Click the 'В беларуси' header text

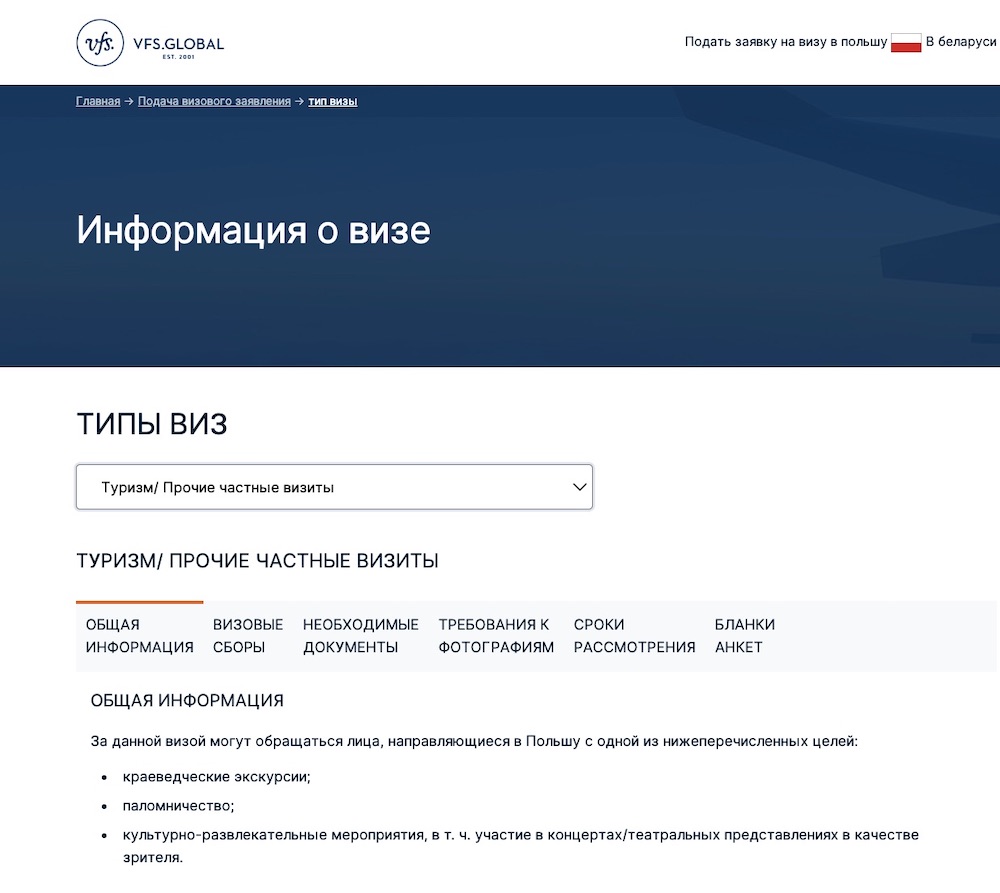(x=963, y=42)
